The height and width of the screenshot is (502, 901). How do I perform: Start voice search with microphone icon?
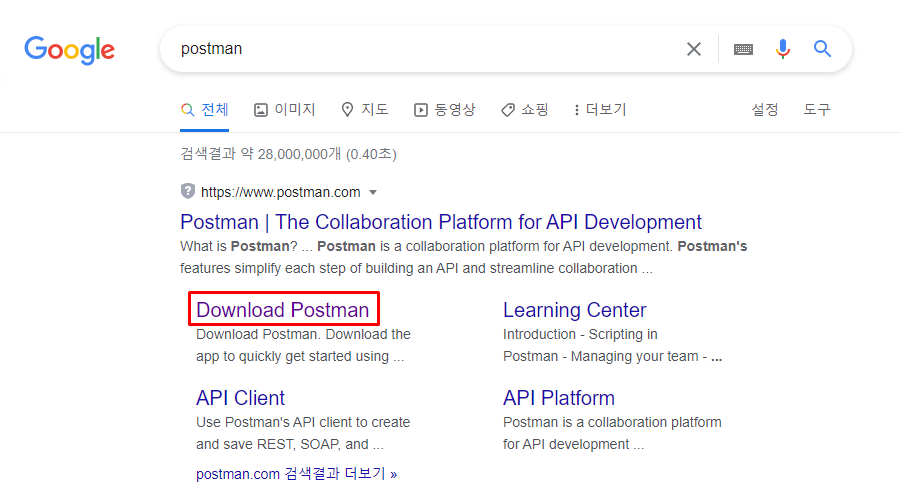click(x=783, y=49)
